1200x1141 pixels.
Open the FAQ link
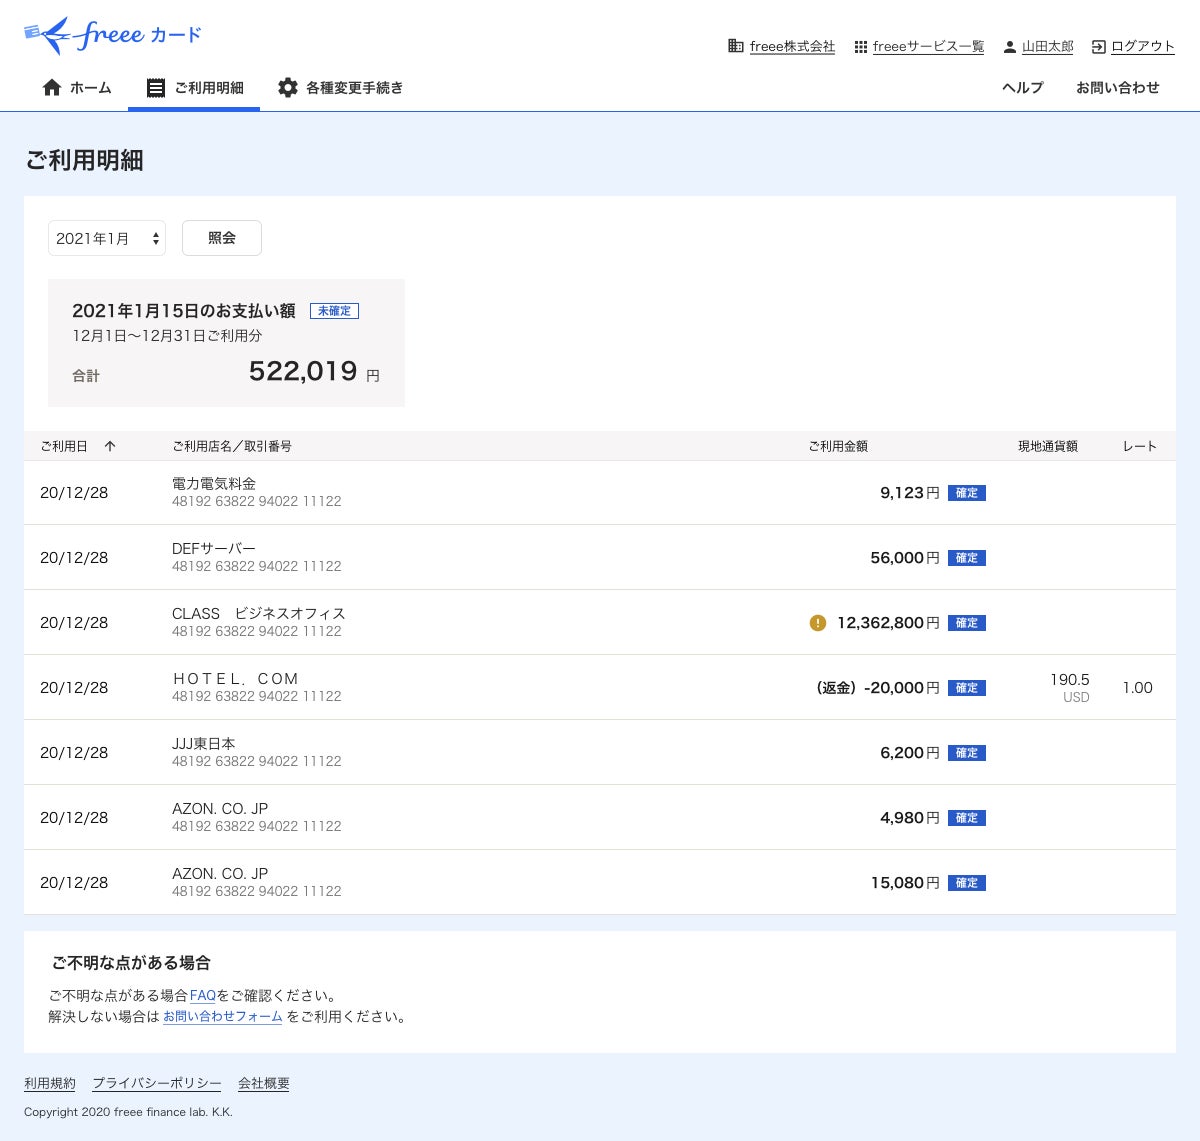point(203,996)
